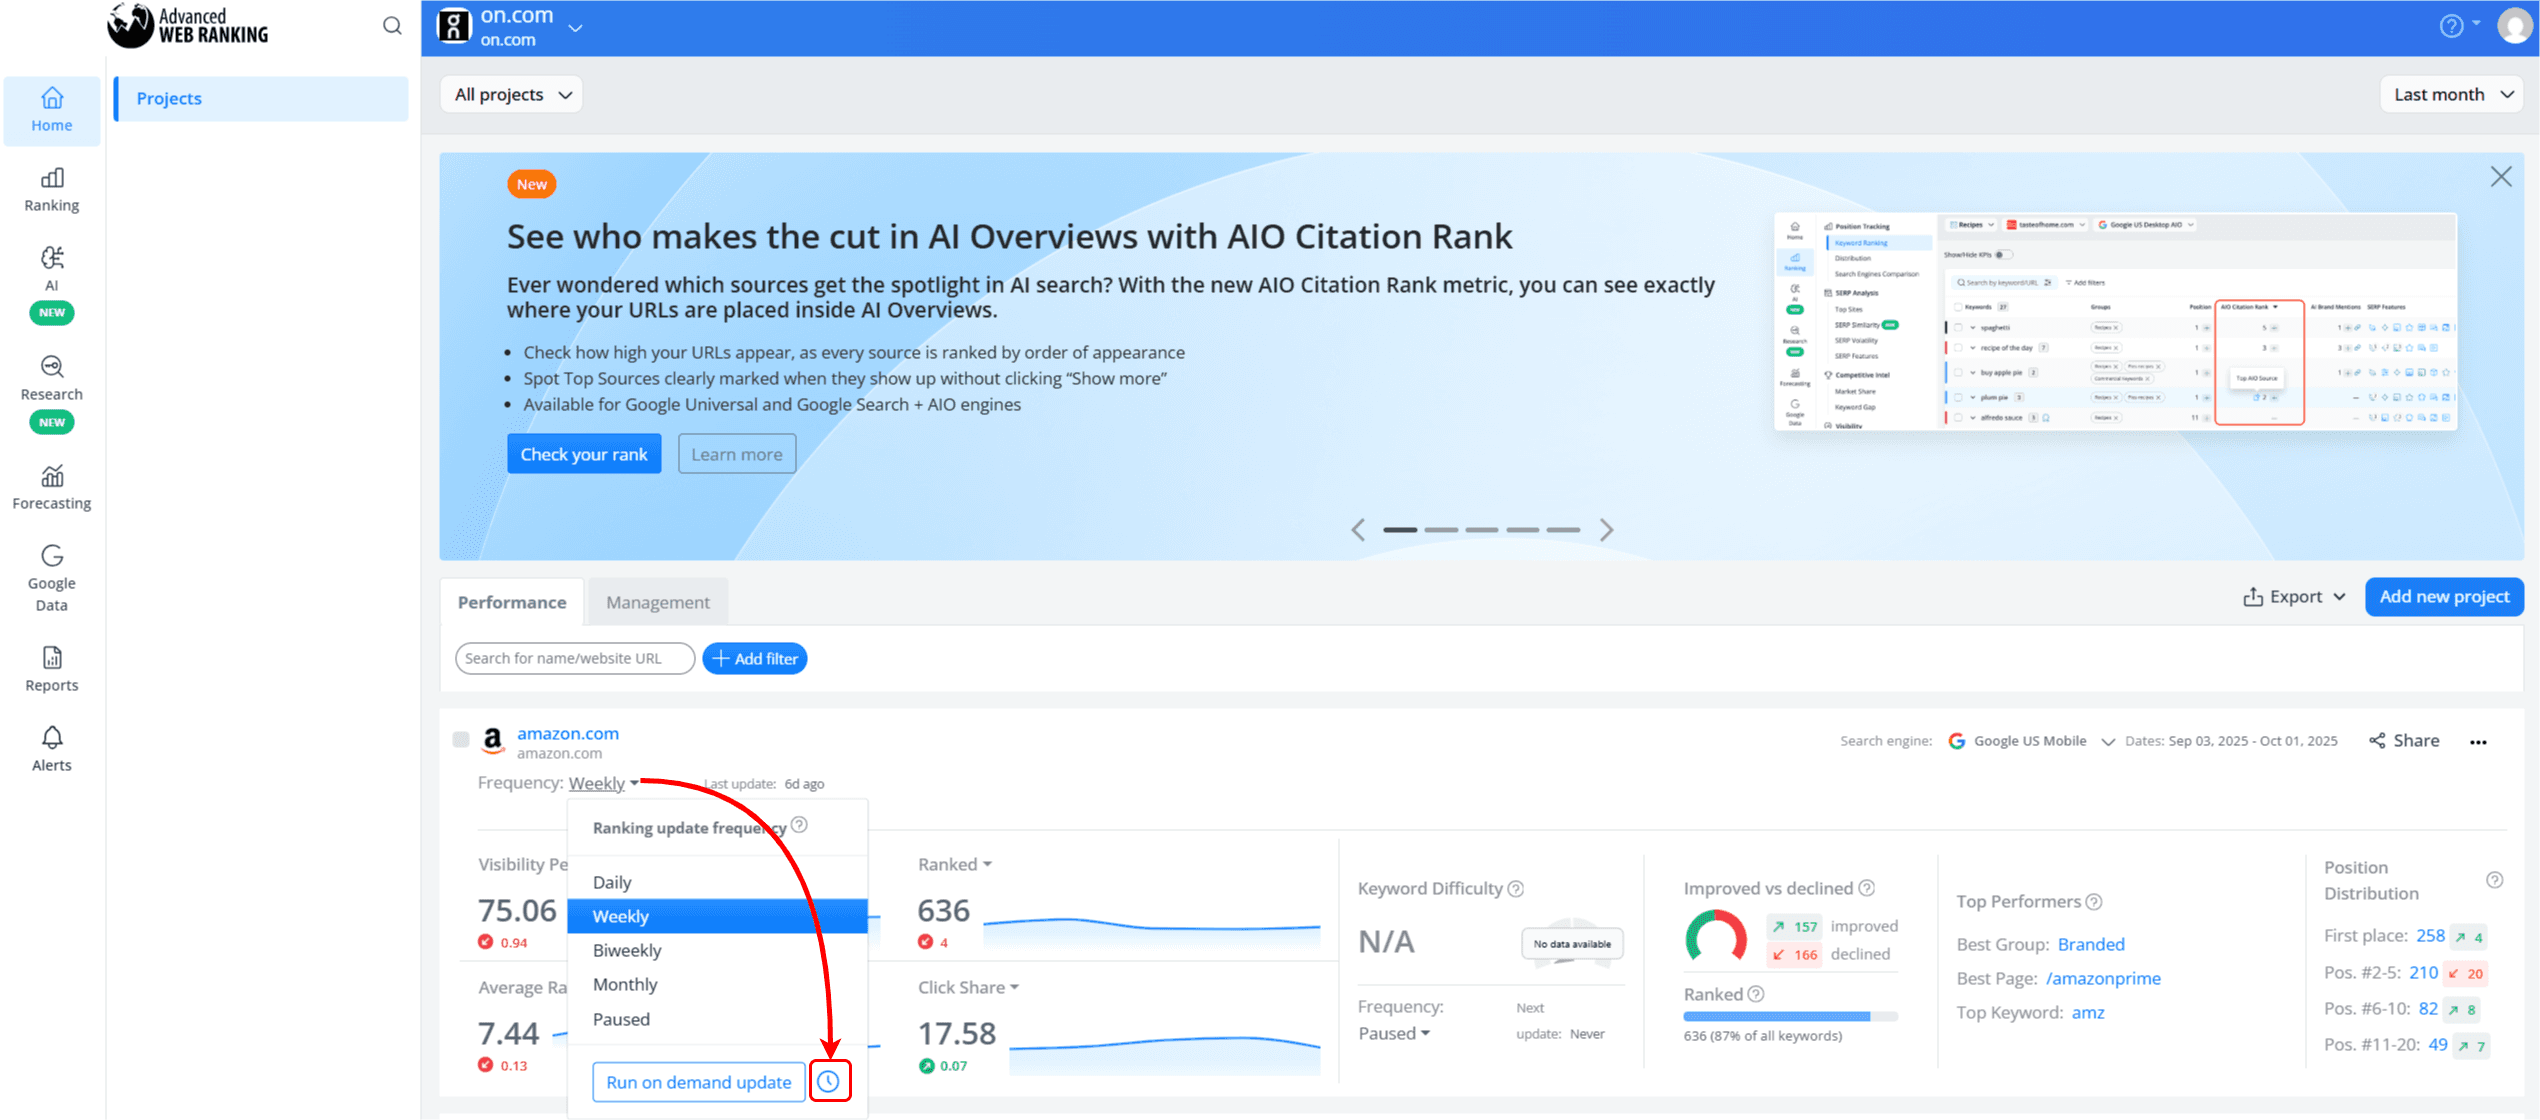Open Google Data section in sidebar
Screen dimensions: 2540x1120
coord(52,578)
